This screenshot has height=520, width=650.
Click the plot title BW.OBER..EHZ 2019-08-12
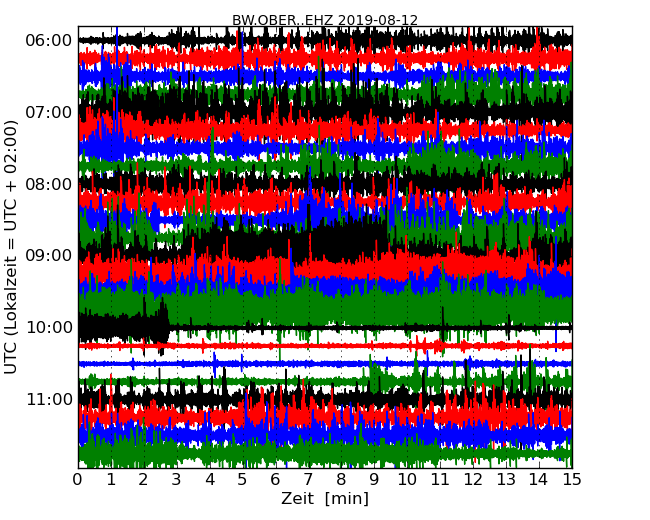pyautogui.click(x=325, y=19)
